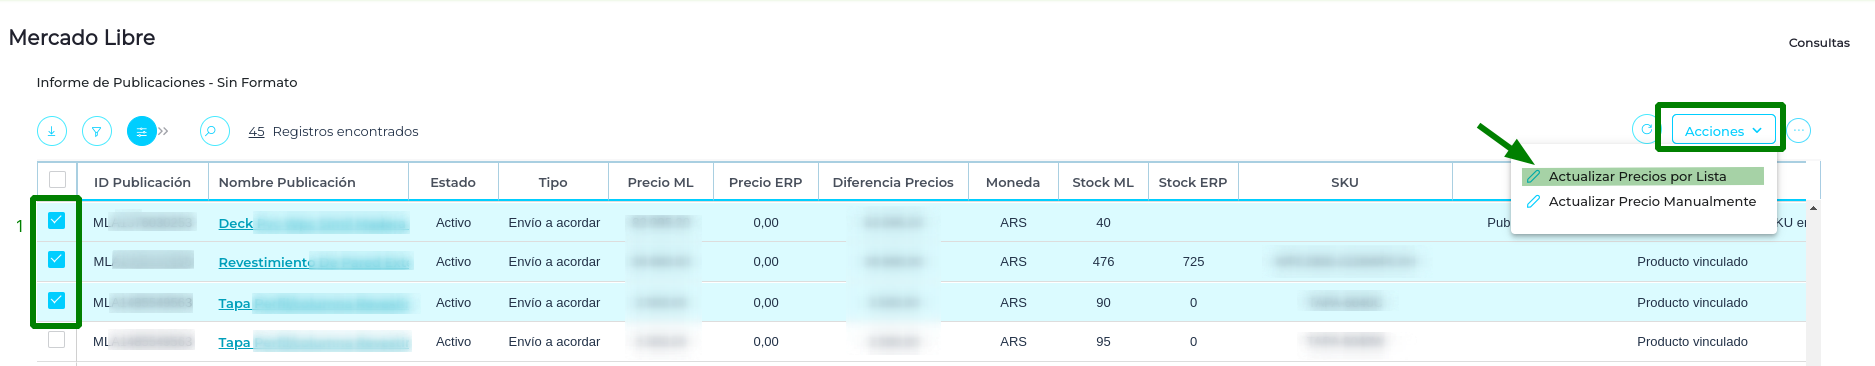
Task: Open the Consultas link
Action: click(1819, 43)
